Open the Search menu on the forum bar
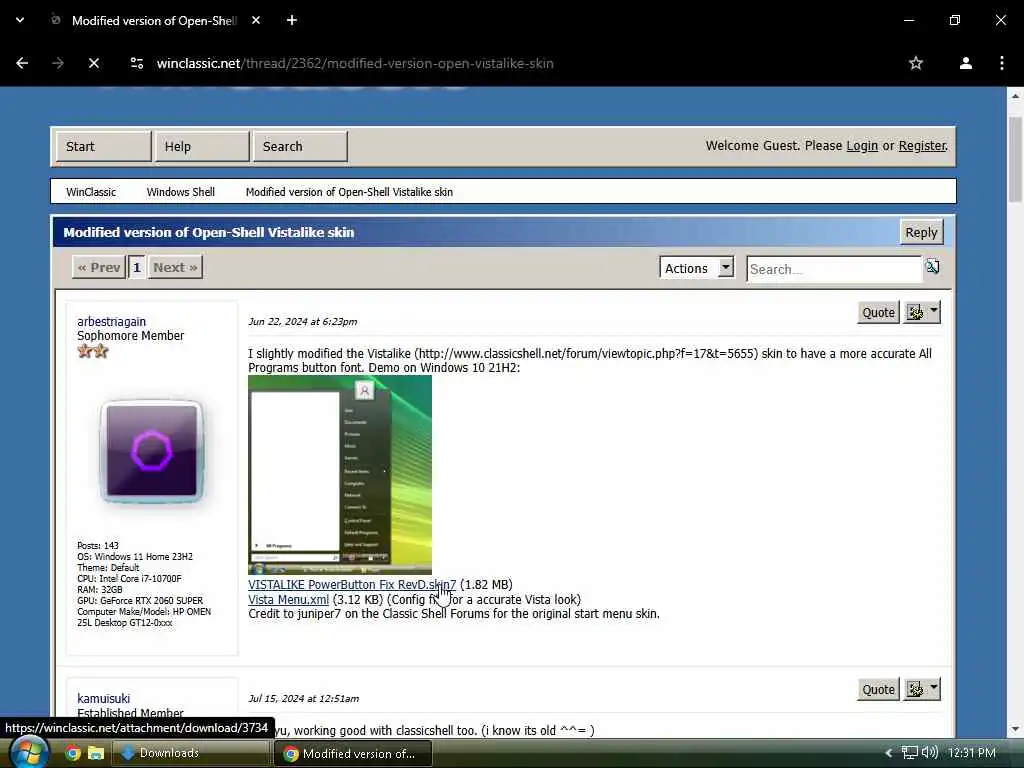 pyautogui.click(x=300, y=146)
